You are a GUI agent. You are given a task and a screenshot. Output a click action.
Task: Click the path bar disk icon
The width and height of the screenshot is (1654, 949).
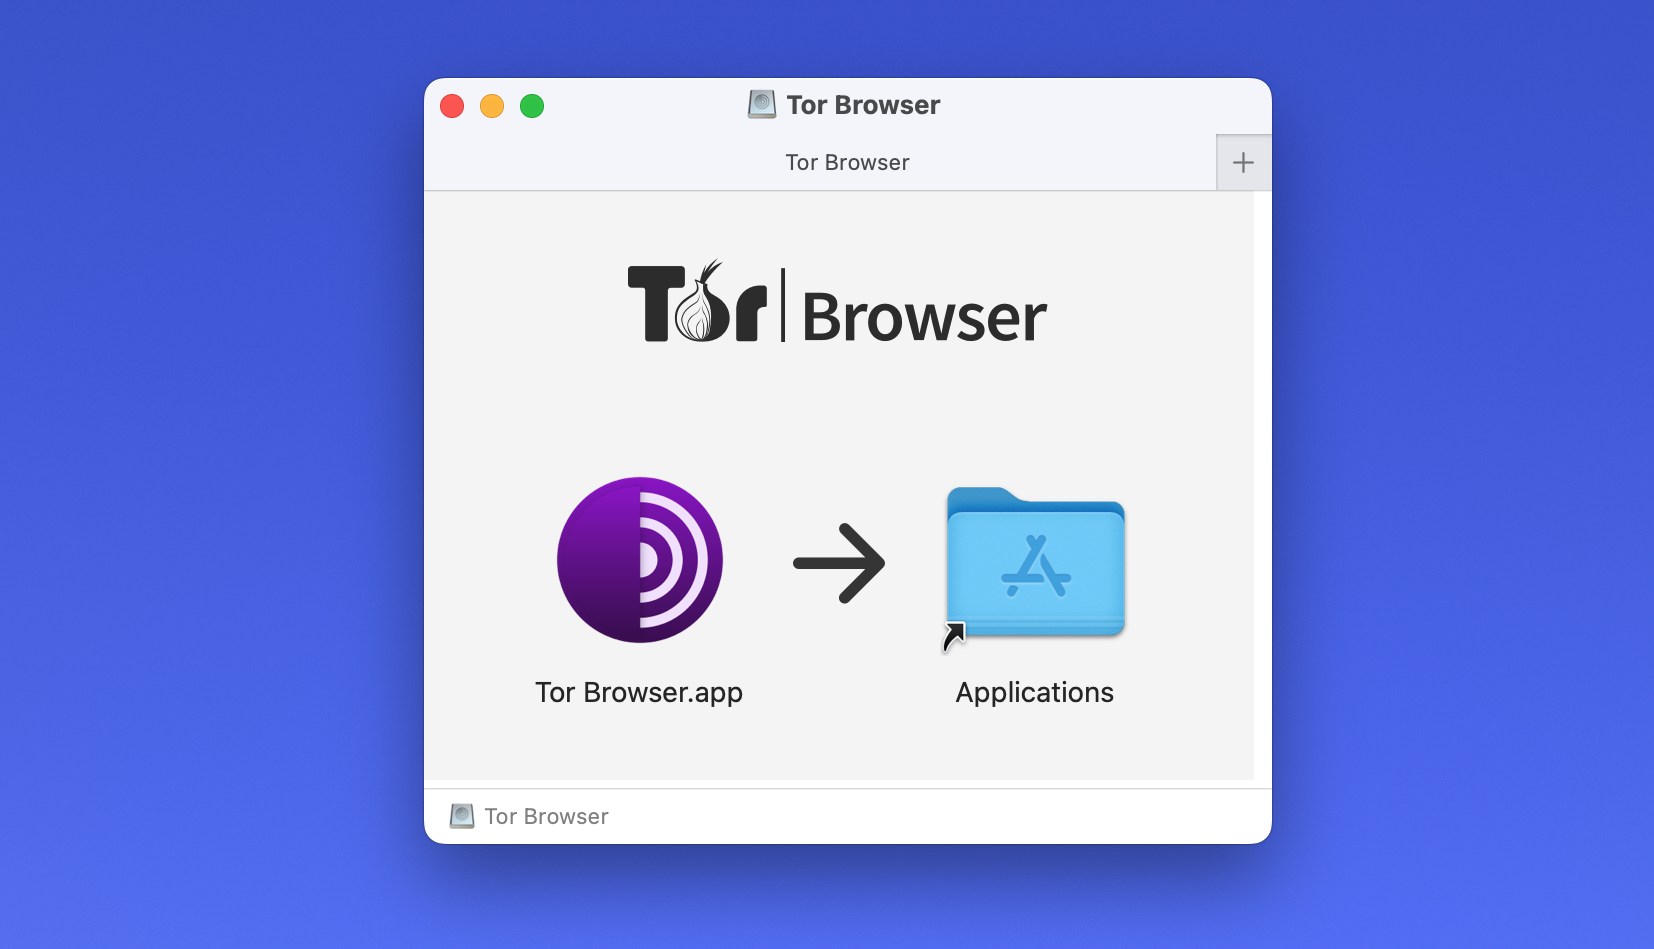(x=462, y=816)
